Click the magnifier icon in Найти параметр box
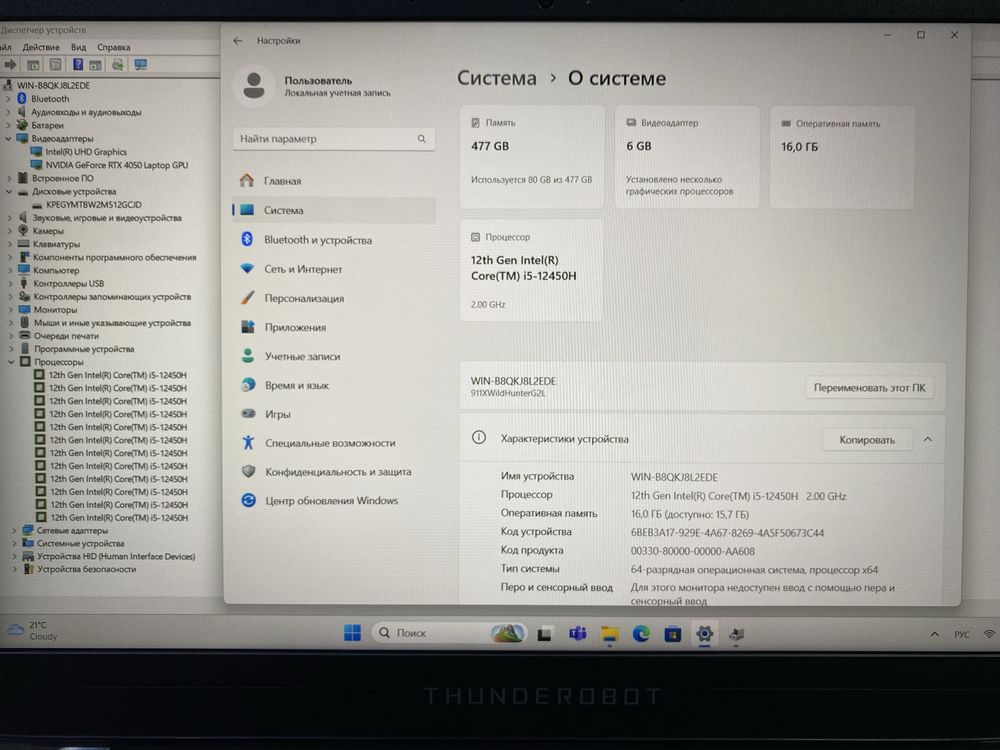 (x=422, y=138)
